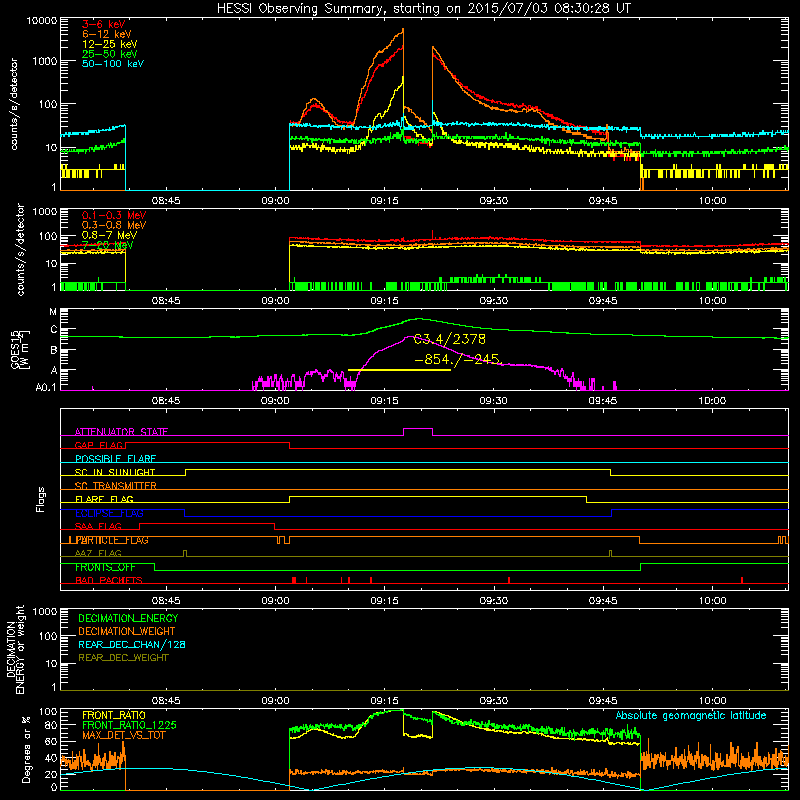Viewport: 800px width, 800px height.
Task: Click the AAZ_FLAG label
Action: [x=98, y=553]
